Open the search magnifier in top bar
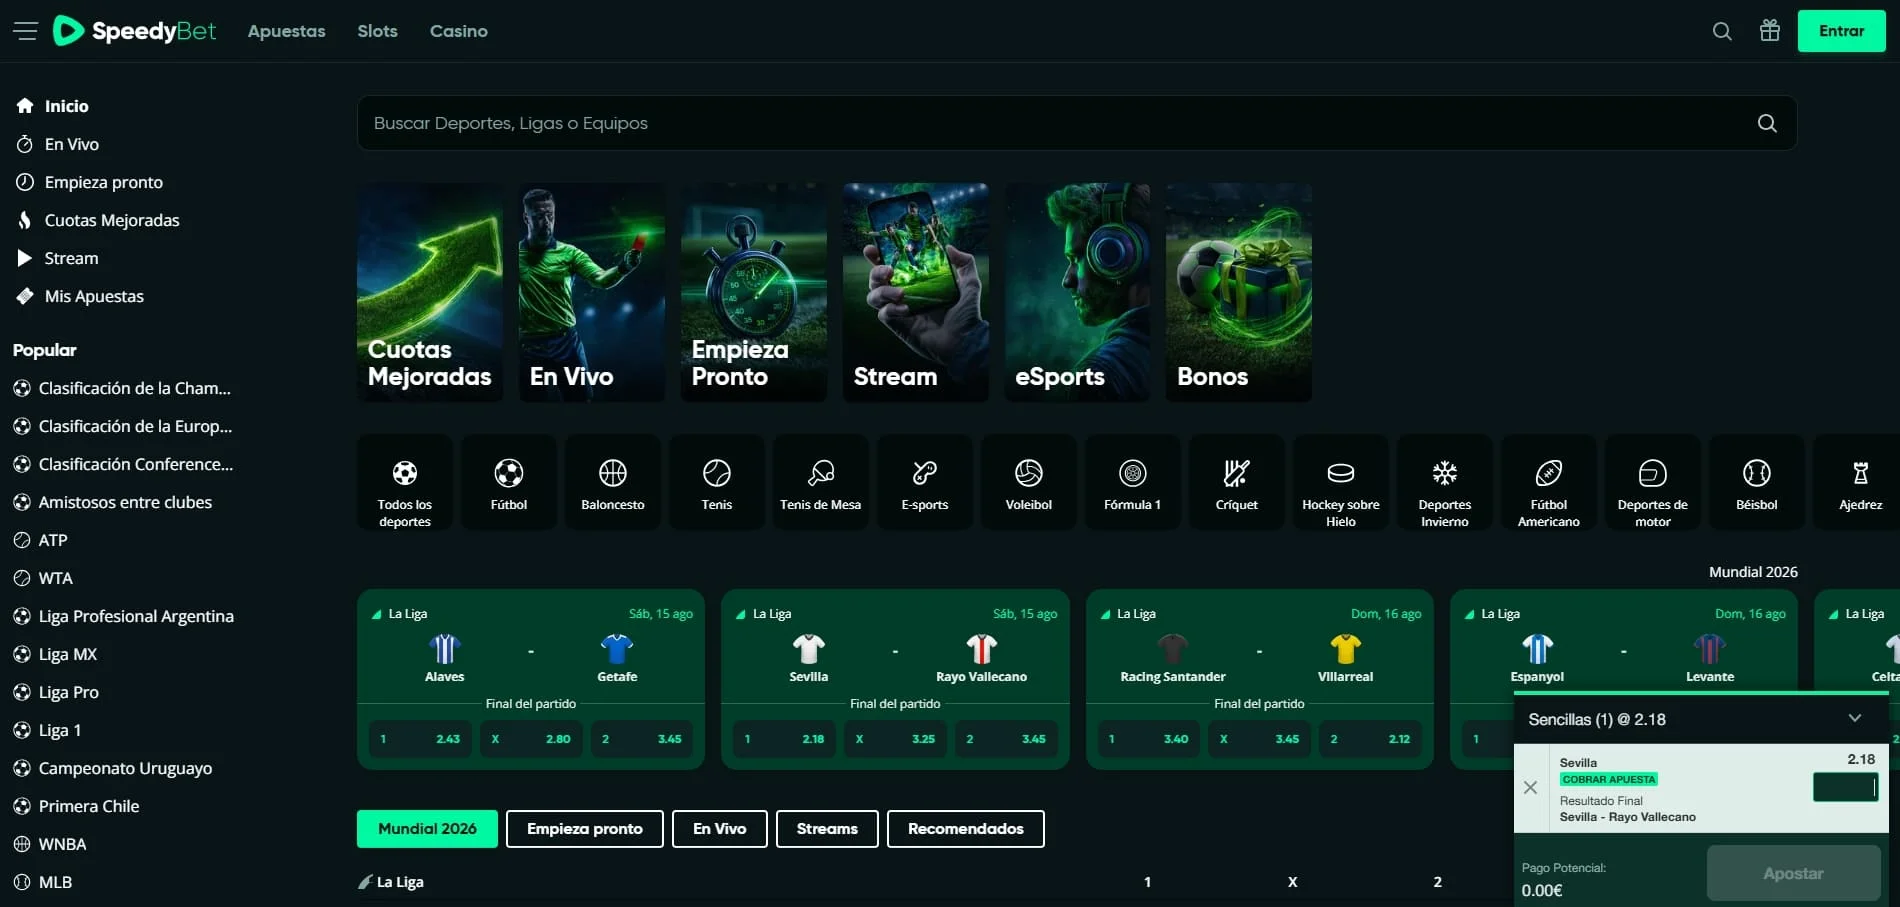This screenshot has height=907, width=1900. [1722, 31]
